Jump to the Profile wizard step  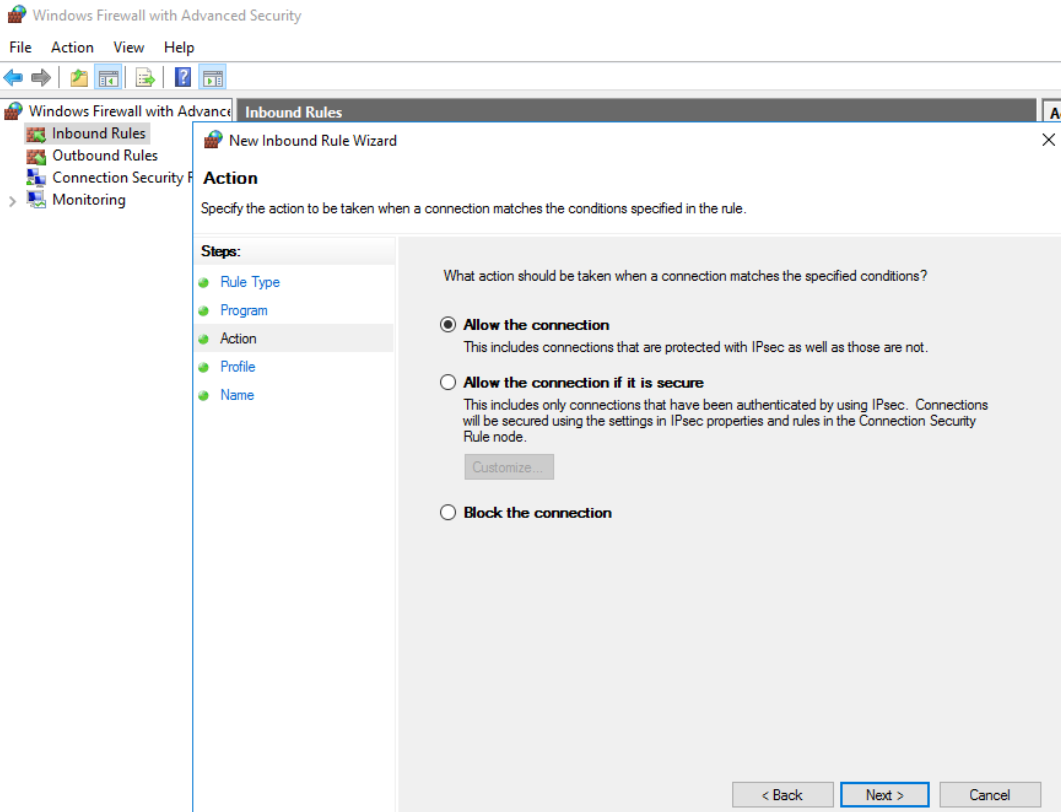click(238, 367)
